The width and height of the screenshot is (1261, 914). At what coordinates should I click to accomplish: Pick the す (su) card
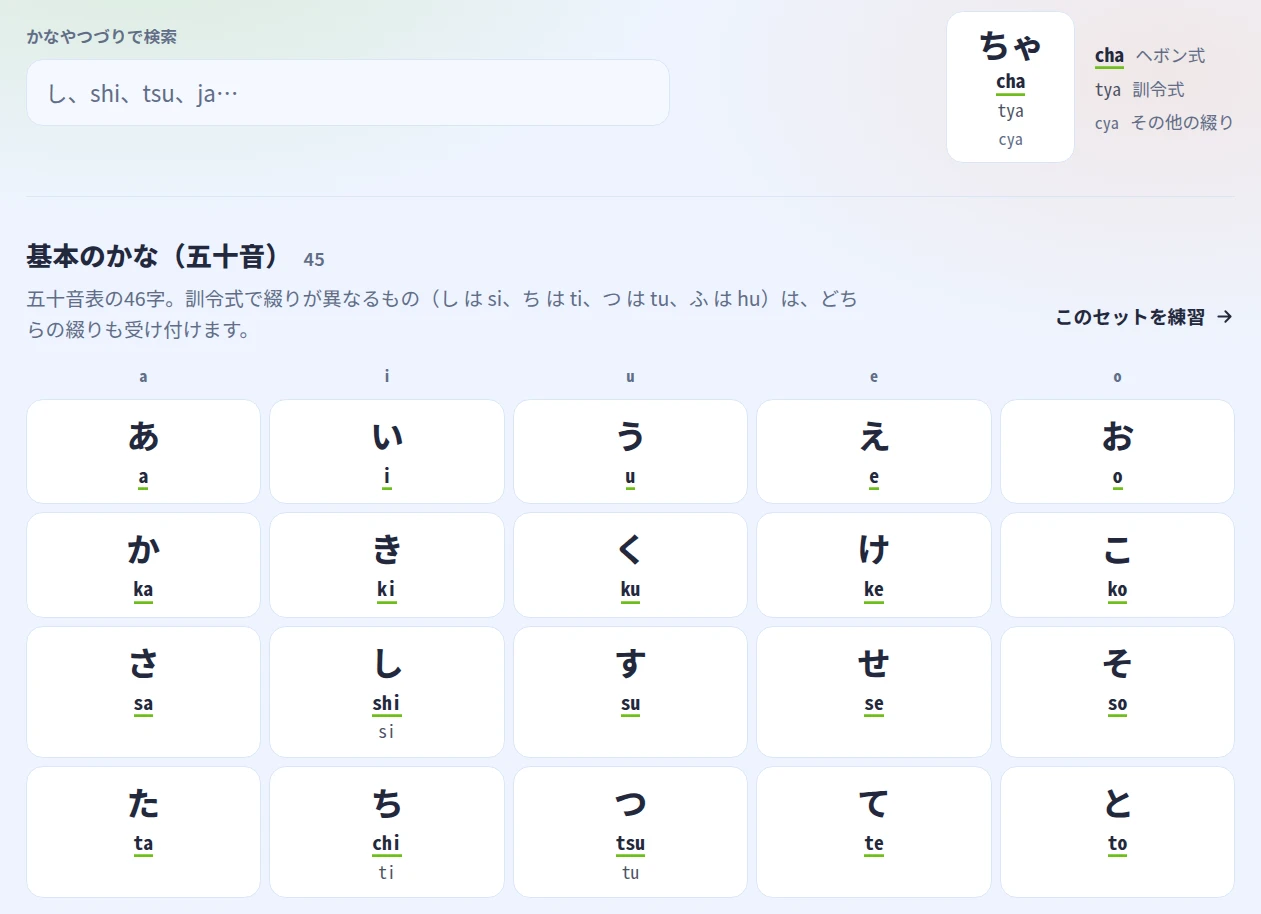pos(630,692)
